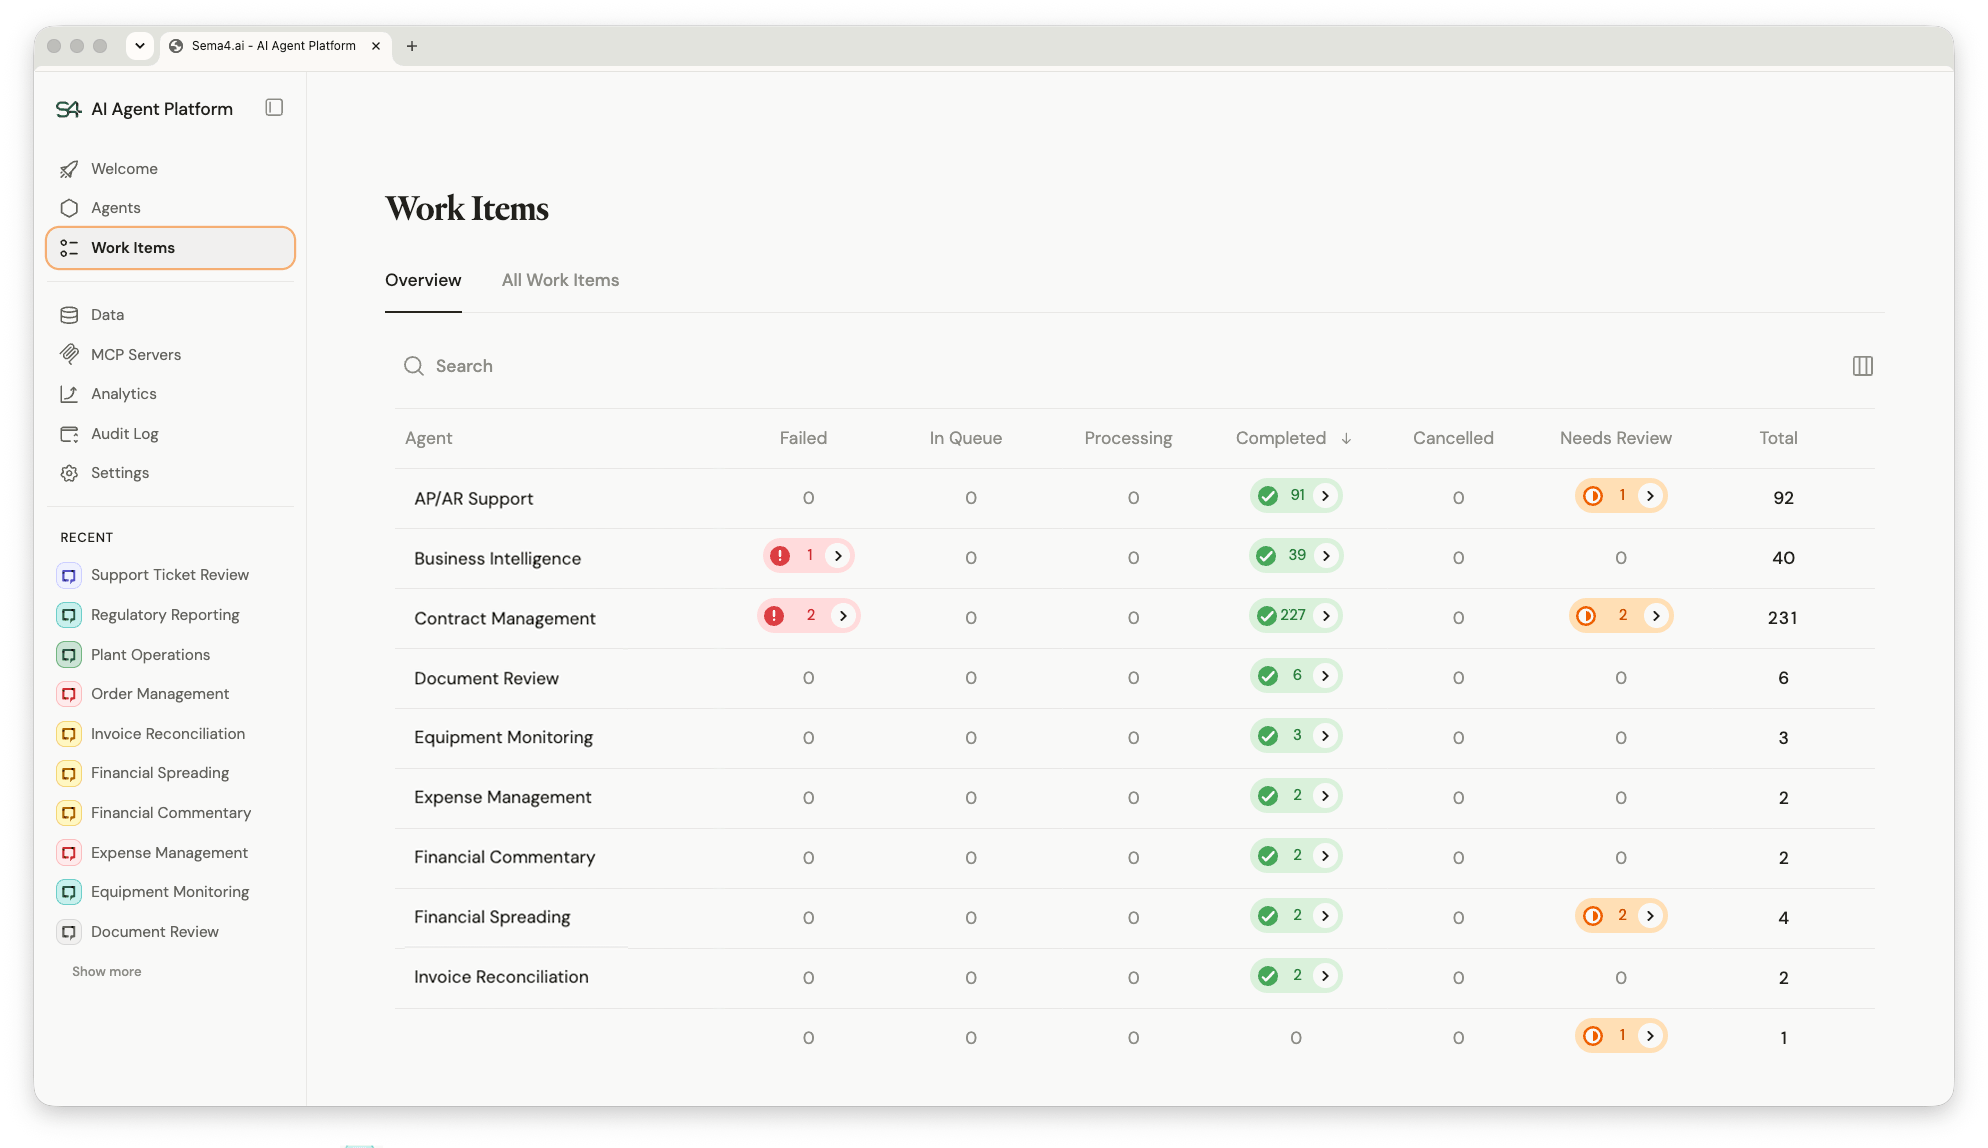Open Financial Spreading completed badge
The image size is (1988, 1148).
click(x=1295, y=916)
